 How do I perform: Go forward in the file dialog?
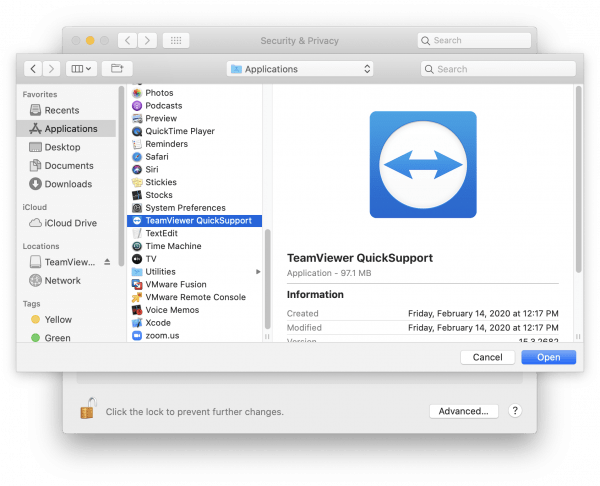click(x=51, y=69)
